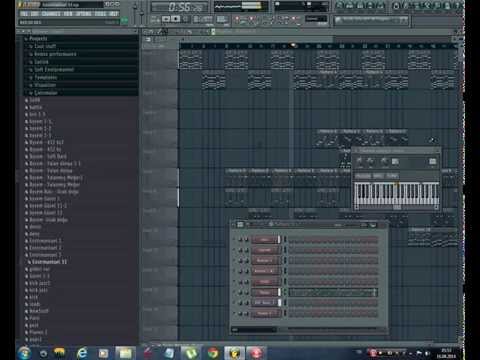Switch to the FUNC tab in channel settings
The width and height of the screenshot is (480, 360).
(392, 176)
